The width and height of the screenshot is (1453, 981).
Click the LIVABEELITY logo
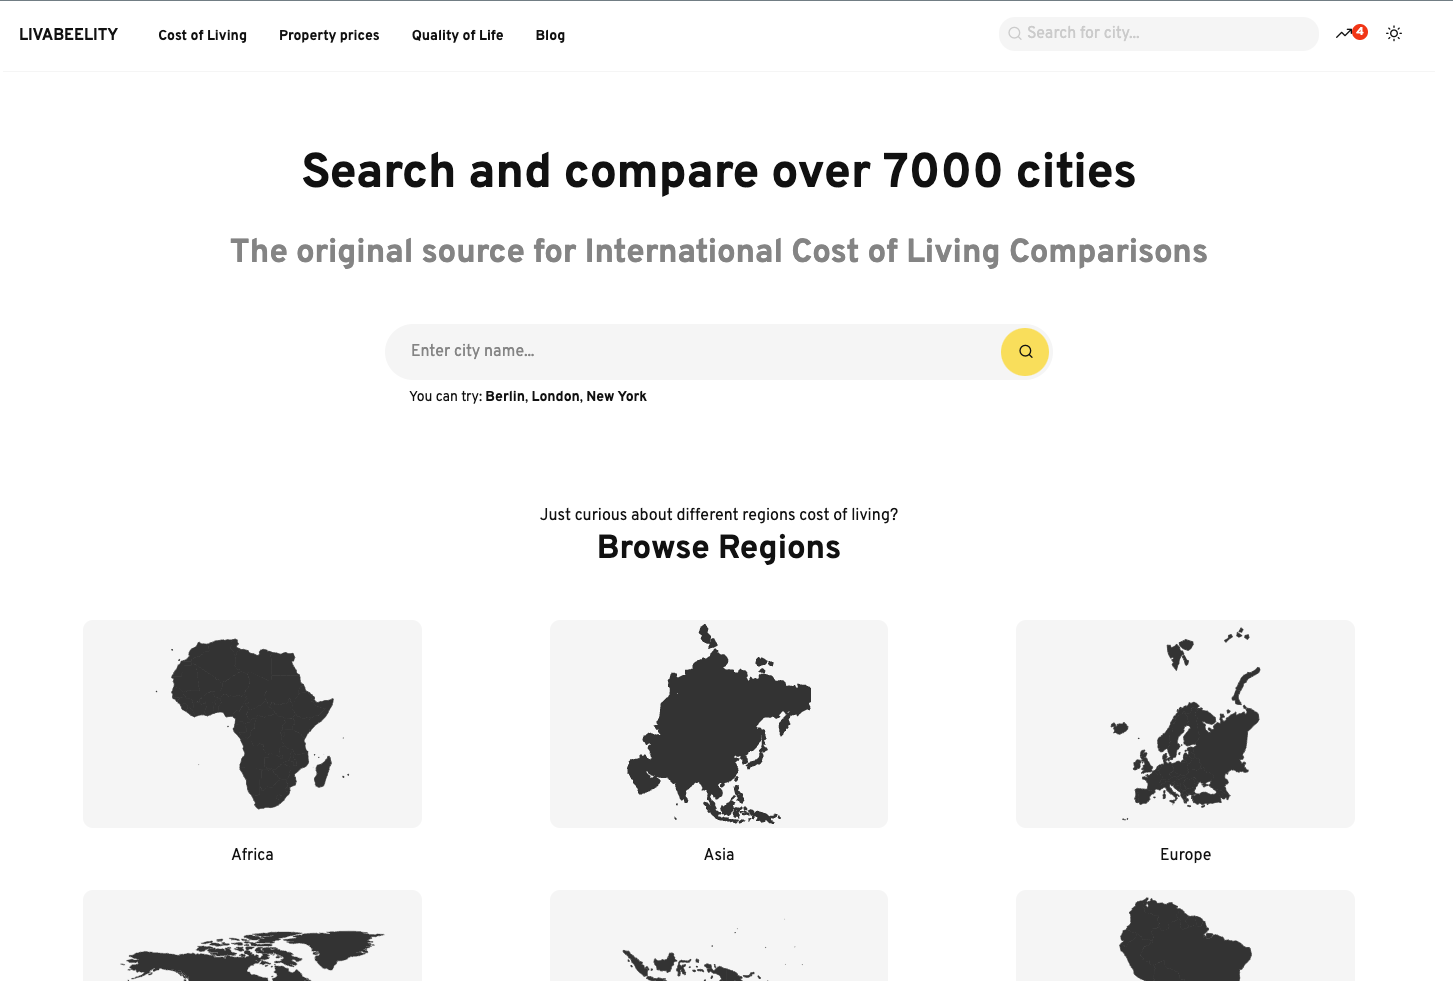(68, 34)
